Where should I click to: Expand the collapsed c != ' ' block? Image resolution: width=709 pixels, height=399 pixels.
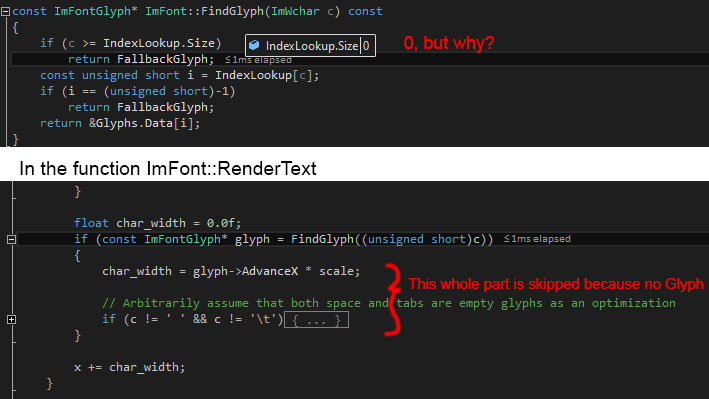12,320
